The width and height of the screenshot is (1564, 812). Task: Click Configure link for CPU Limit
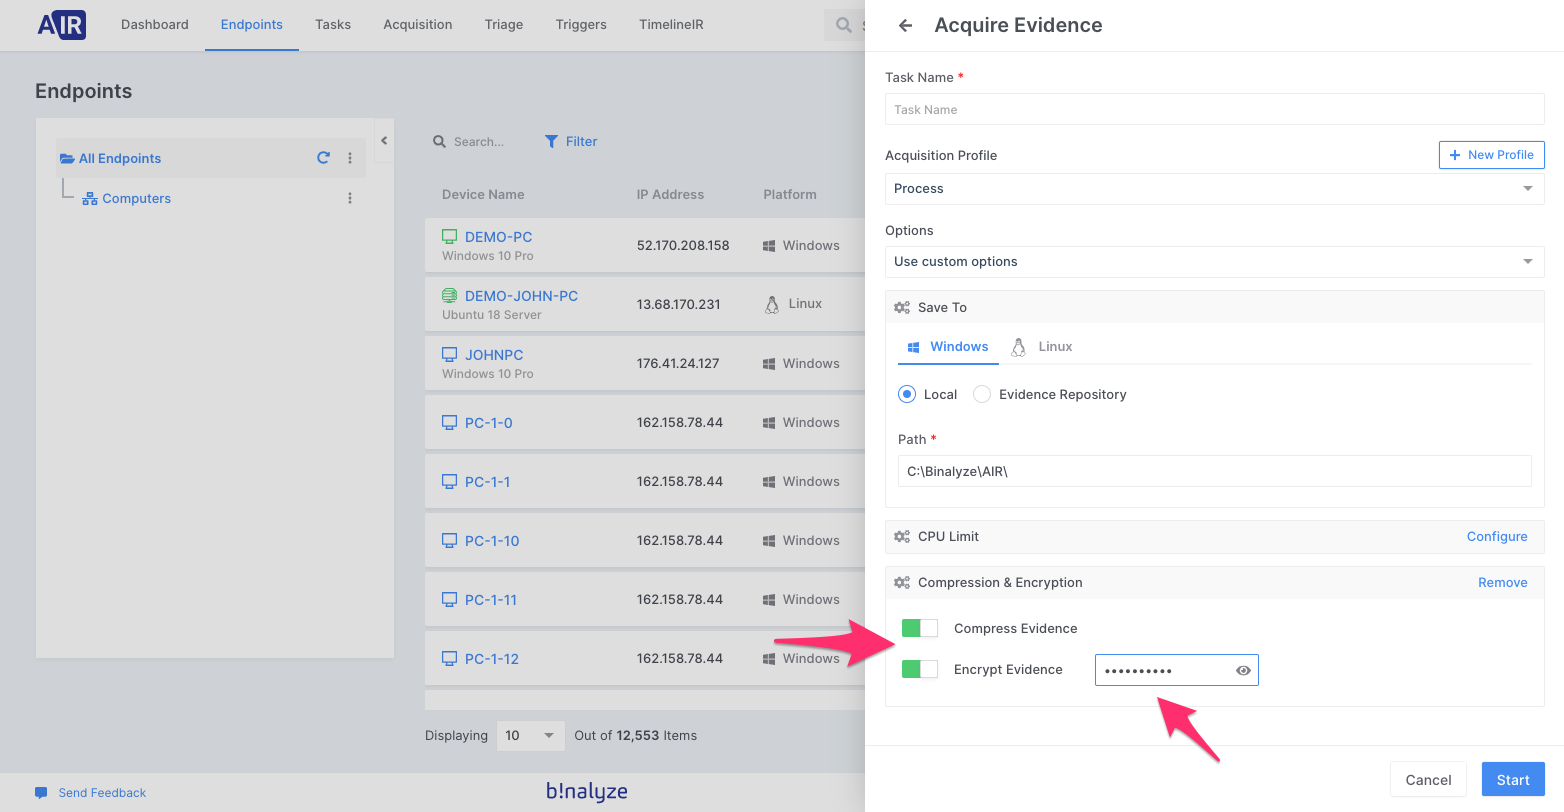point(1496,537)
